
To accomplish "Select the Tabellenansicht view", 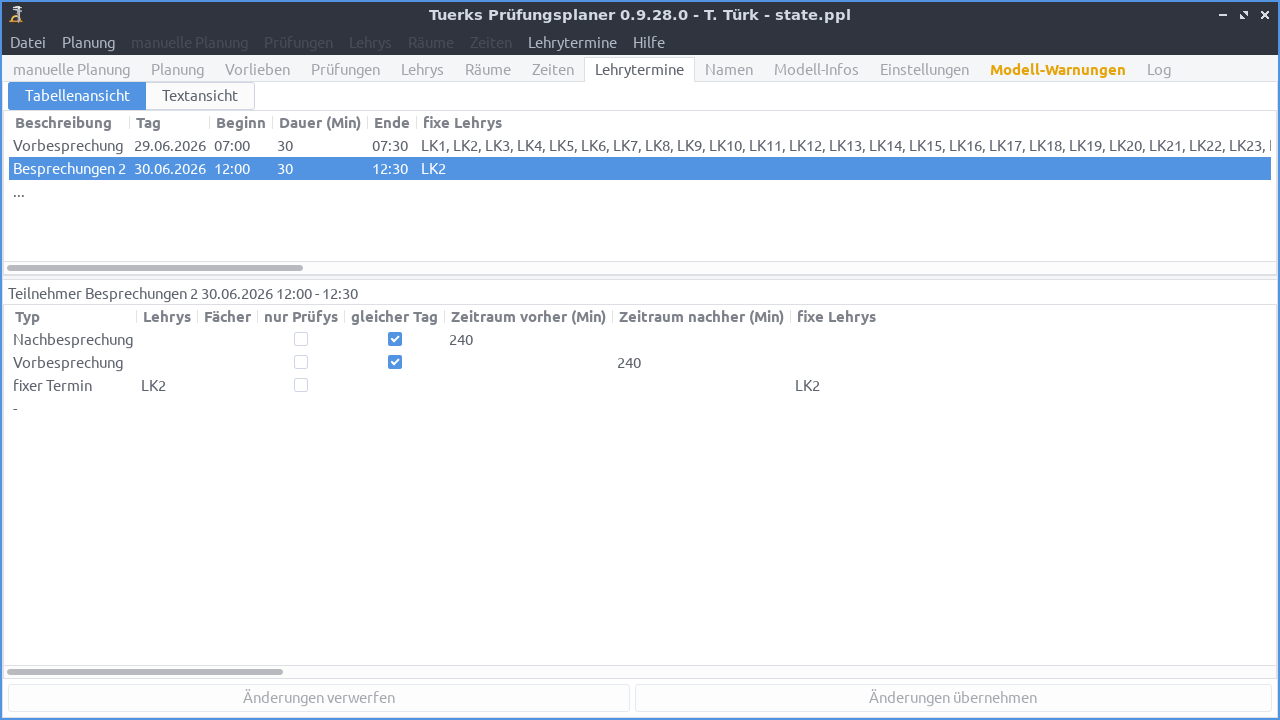I will (x=76, y=95).
